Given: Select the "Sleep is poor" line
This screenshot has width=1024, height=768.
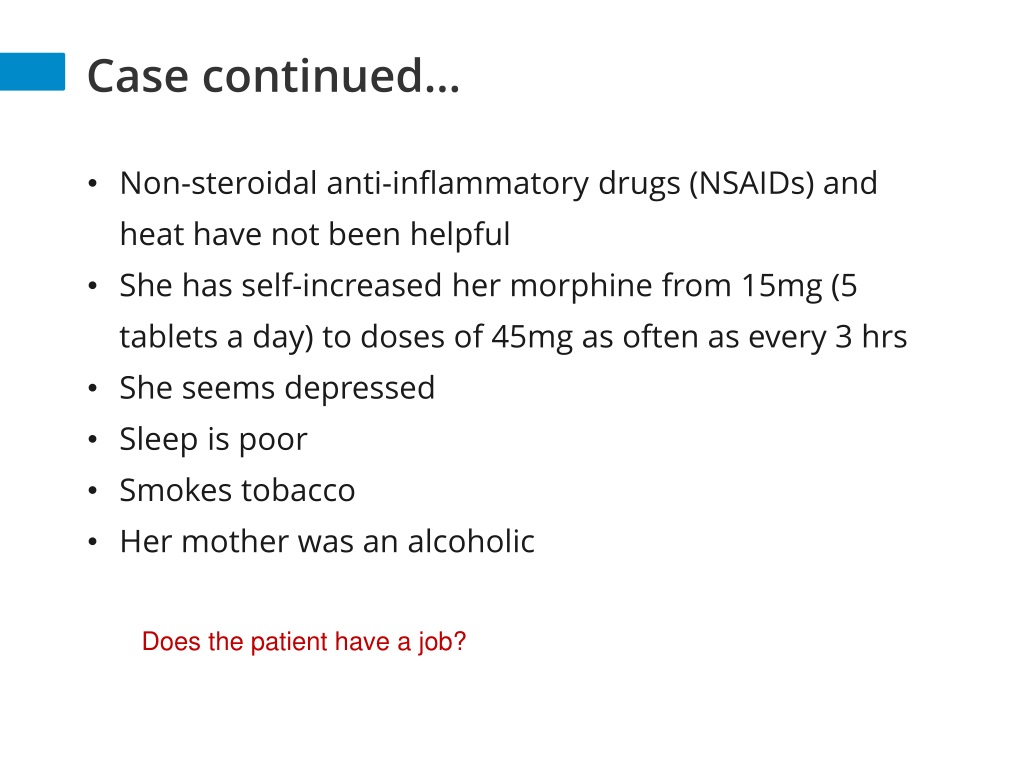Looking at the screenshot, I should (213, 440).
